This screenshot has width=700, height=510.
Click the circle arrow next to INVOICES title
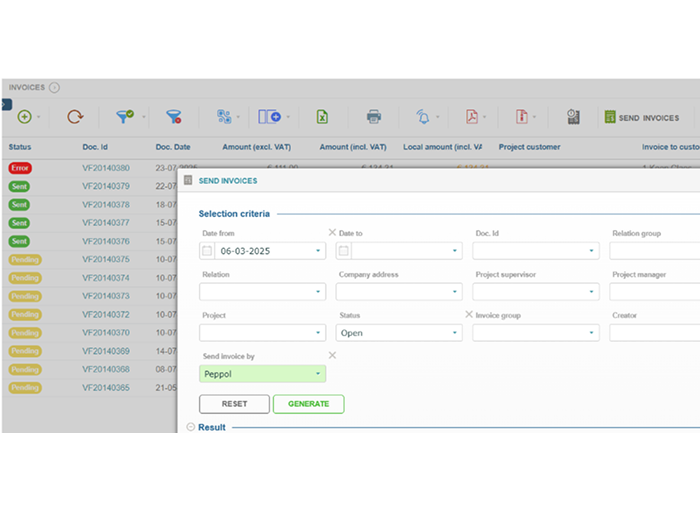54,88
